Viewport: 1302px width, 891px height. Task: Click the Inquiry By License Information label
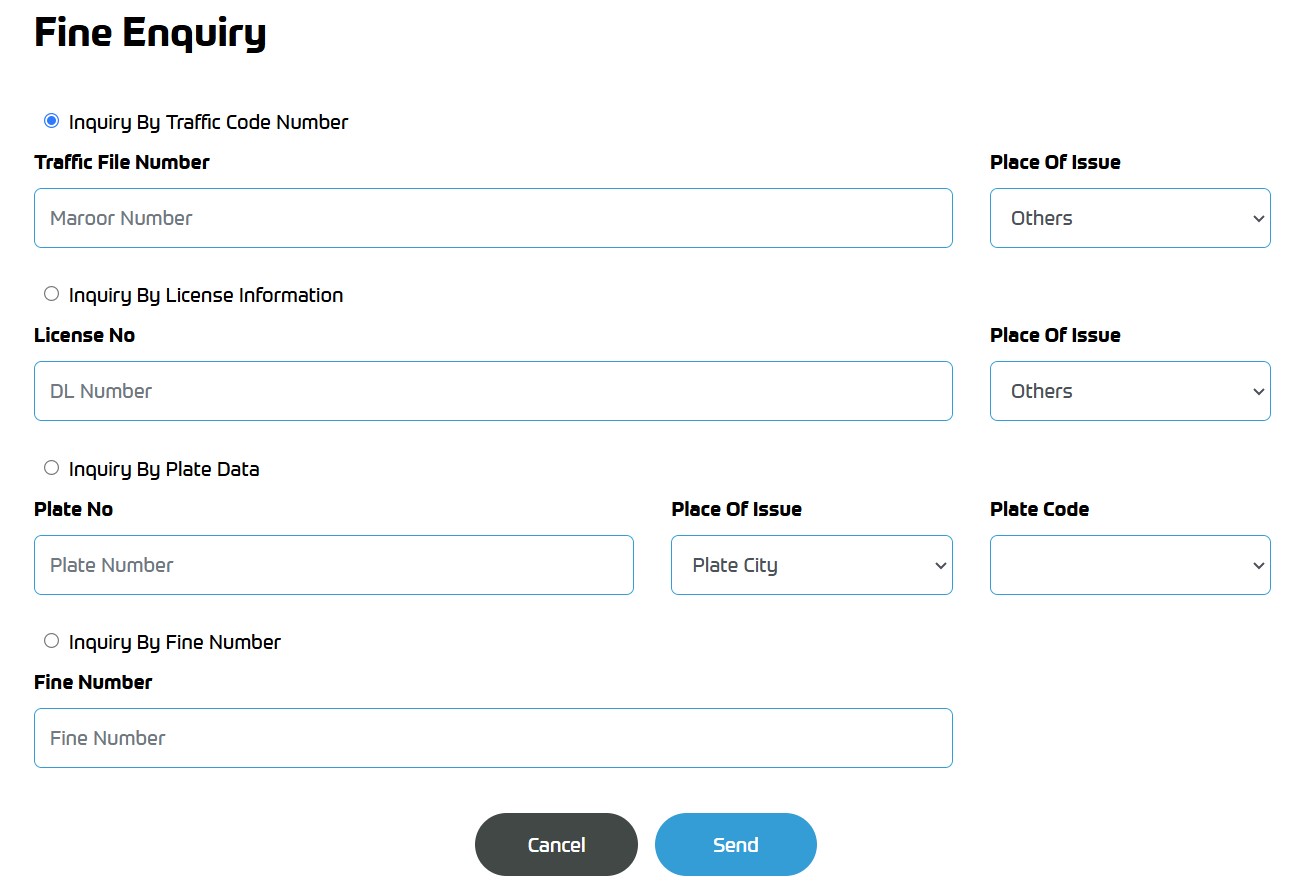pos(206,295)
